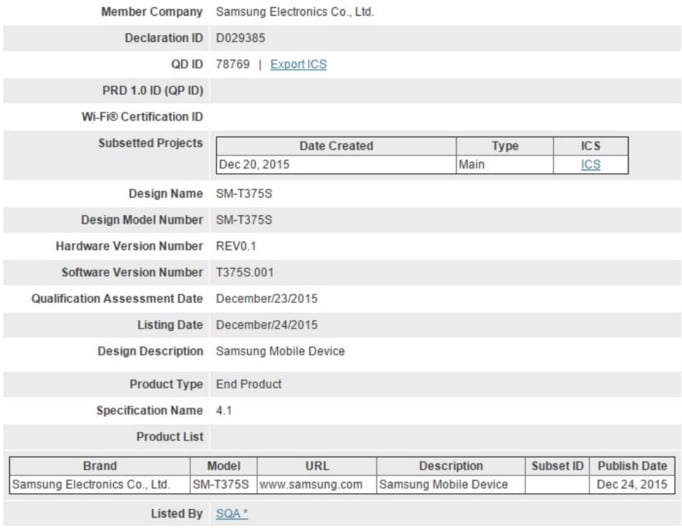Click the Wi-Fi Certification ID label
The width and height of the screenshot is (682, 528).
pyautogui.click(x=142, y=117)
